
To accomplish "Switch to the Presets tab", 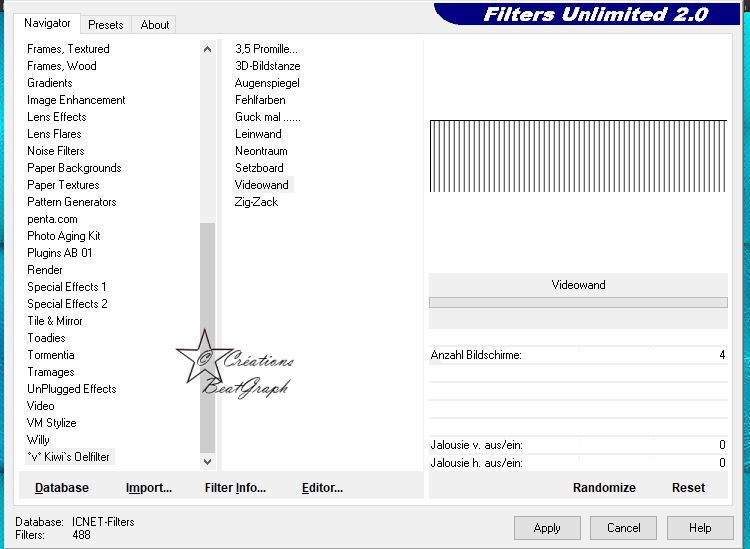I will pos(106,25).
